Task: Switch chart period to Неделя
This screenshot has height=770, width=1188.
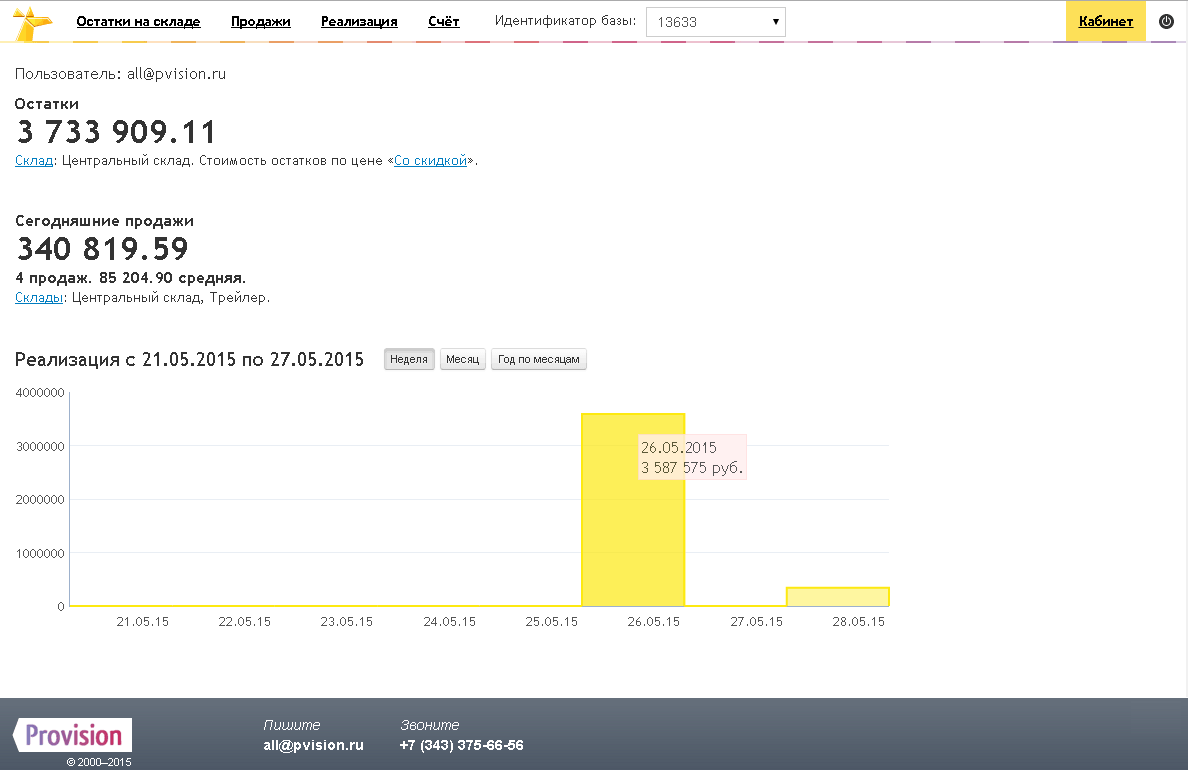Action: [x=409, y=360]
